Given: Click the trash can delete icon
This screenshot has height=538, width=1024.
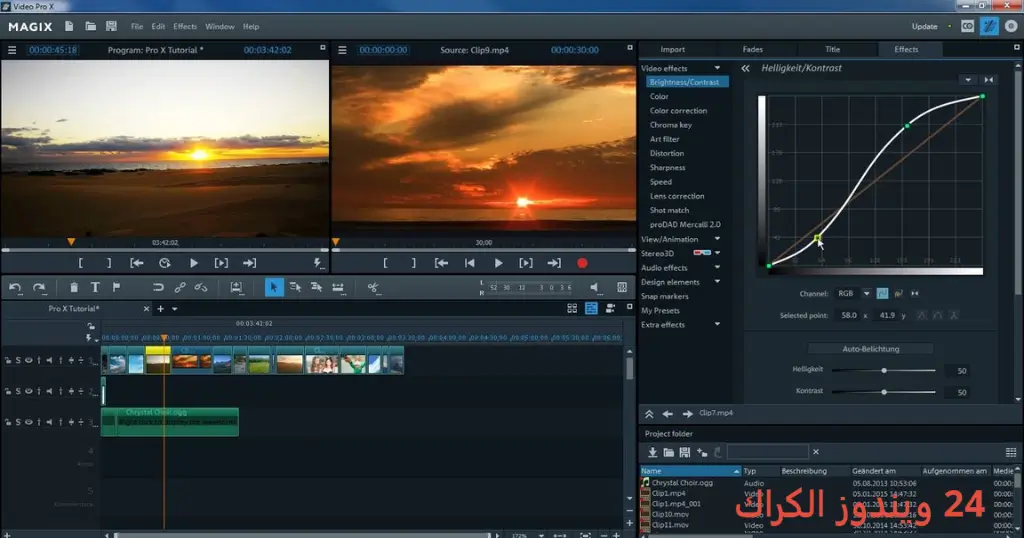Looking at the screenshot, I should (x=74, y=287).
